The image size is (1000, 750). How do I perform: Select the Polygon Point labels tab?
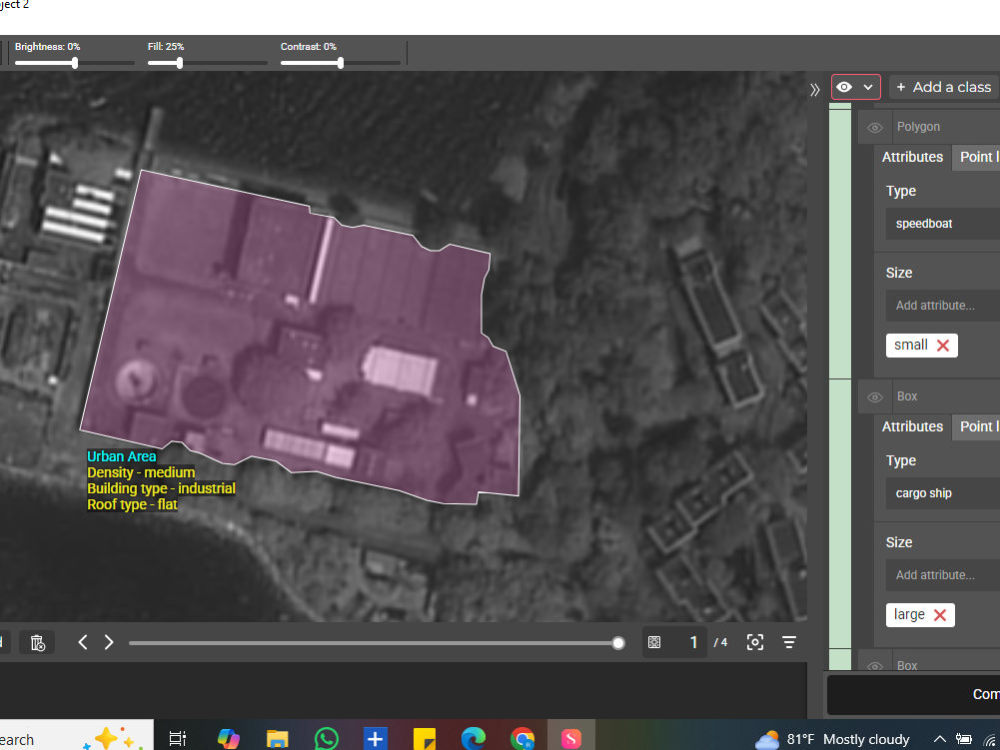click(976, 158)
